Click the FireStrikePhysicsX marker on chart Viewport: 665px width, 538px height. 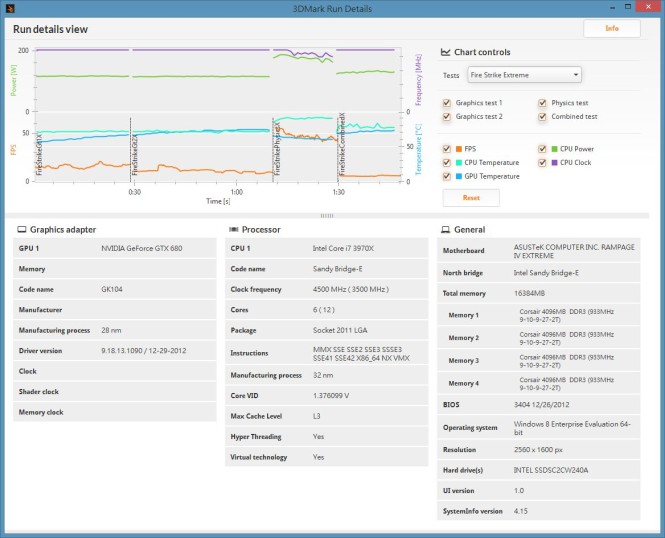click(x=278, y=148)
